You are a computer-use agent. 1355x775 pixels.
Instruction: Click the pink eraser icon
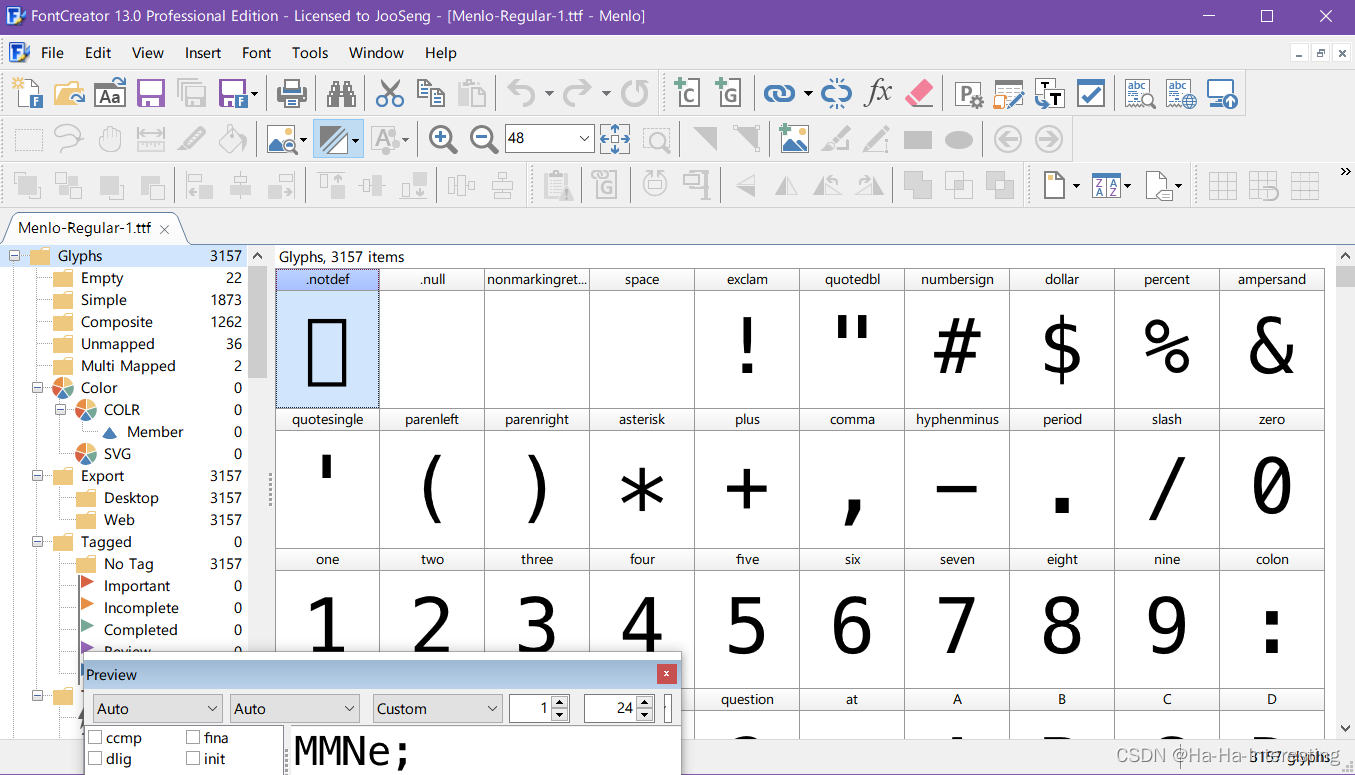pos(919,93)
